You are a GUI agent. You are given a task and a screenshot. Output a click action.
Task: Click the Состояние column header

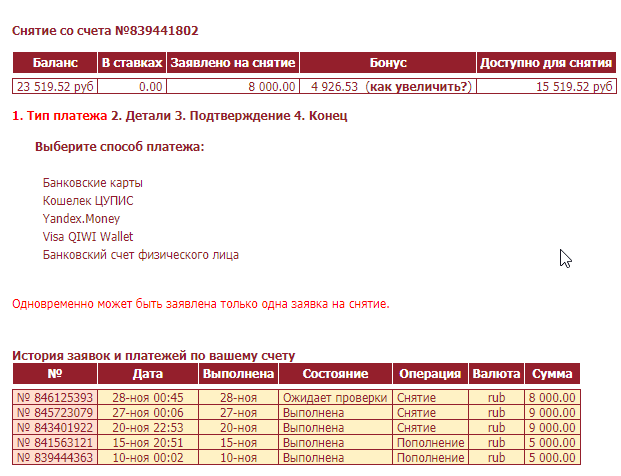335,374
